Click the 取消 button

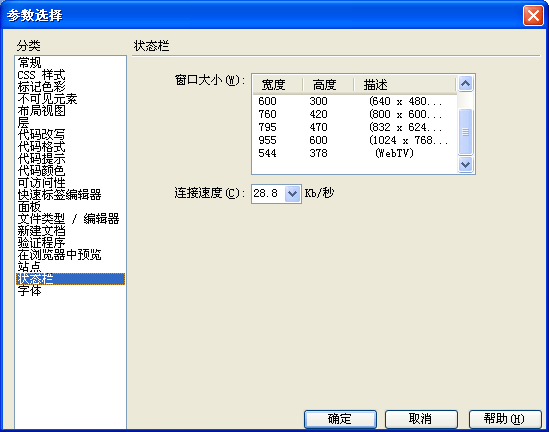[x=421, y=419]
